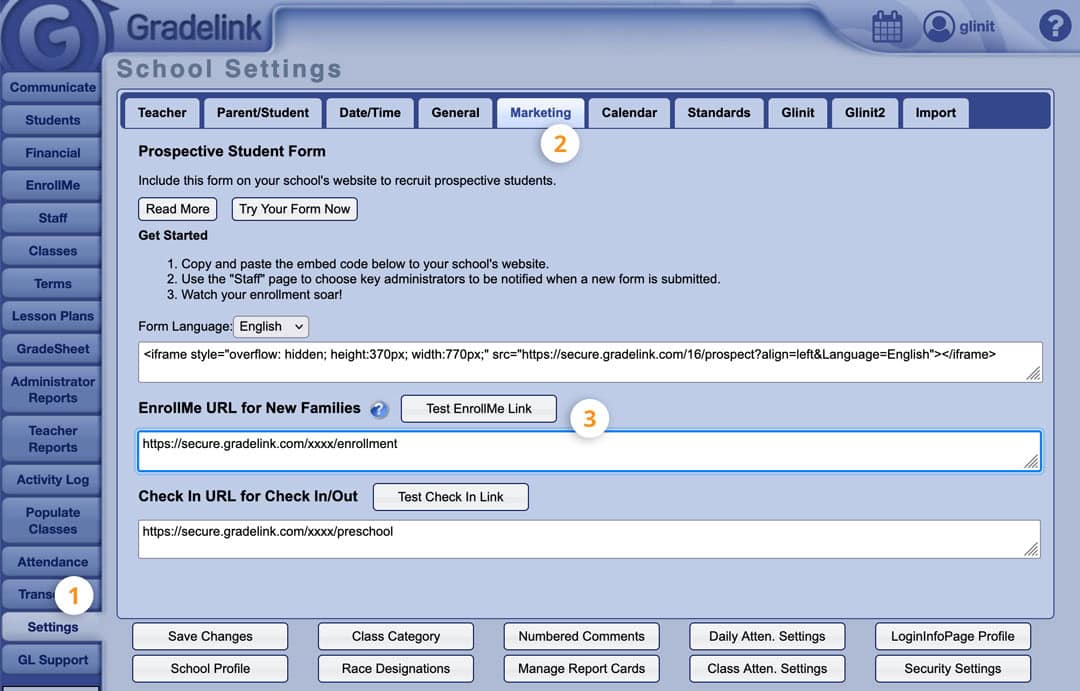1080x691 pixels.
Task: Open Communicate in the sidebar
Action: (x=52, y=87)
